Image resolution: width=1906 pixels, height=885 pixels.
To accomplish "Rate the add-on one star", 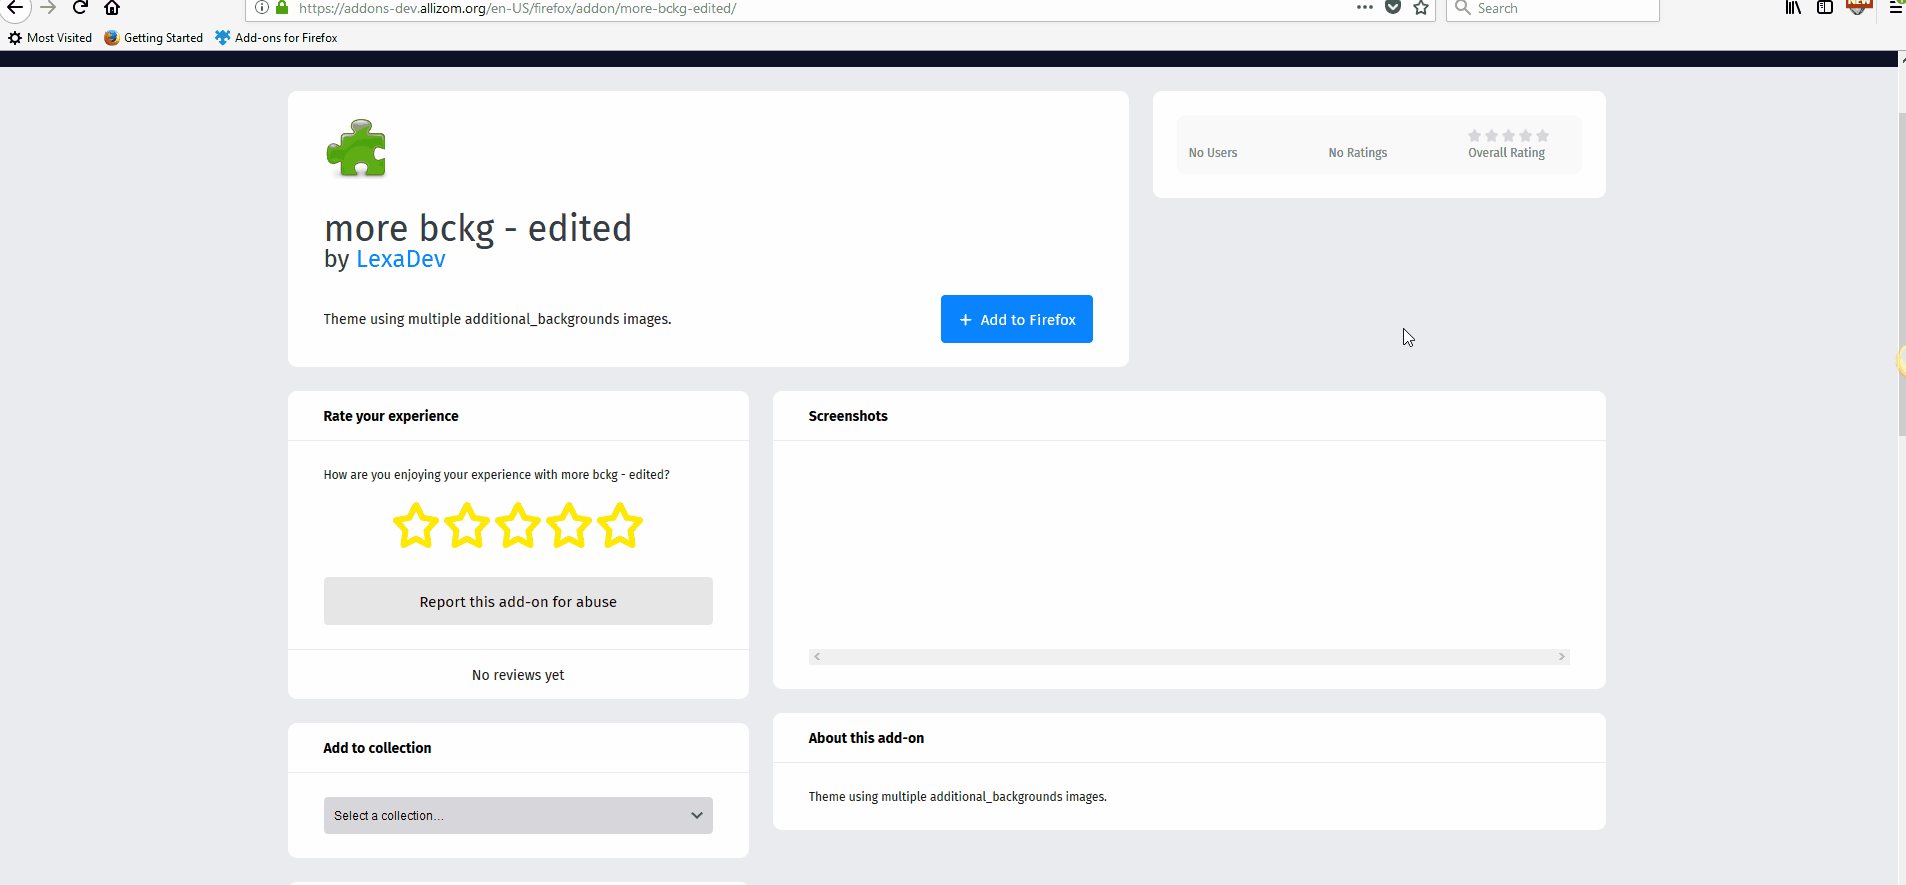I will (415, 525).
